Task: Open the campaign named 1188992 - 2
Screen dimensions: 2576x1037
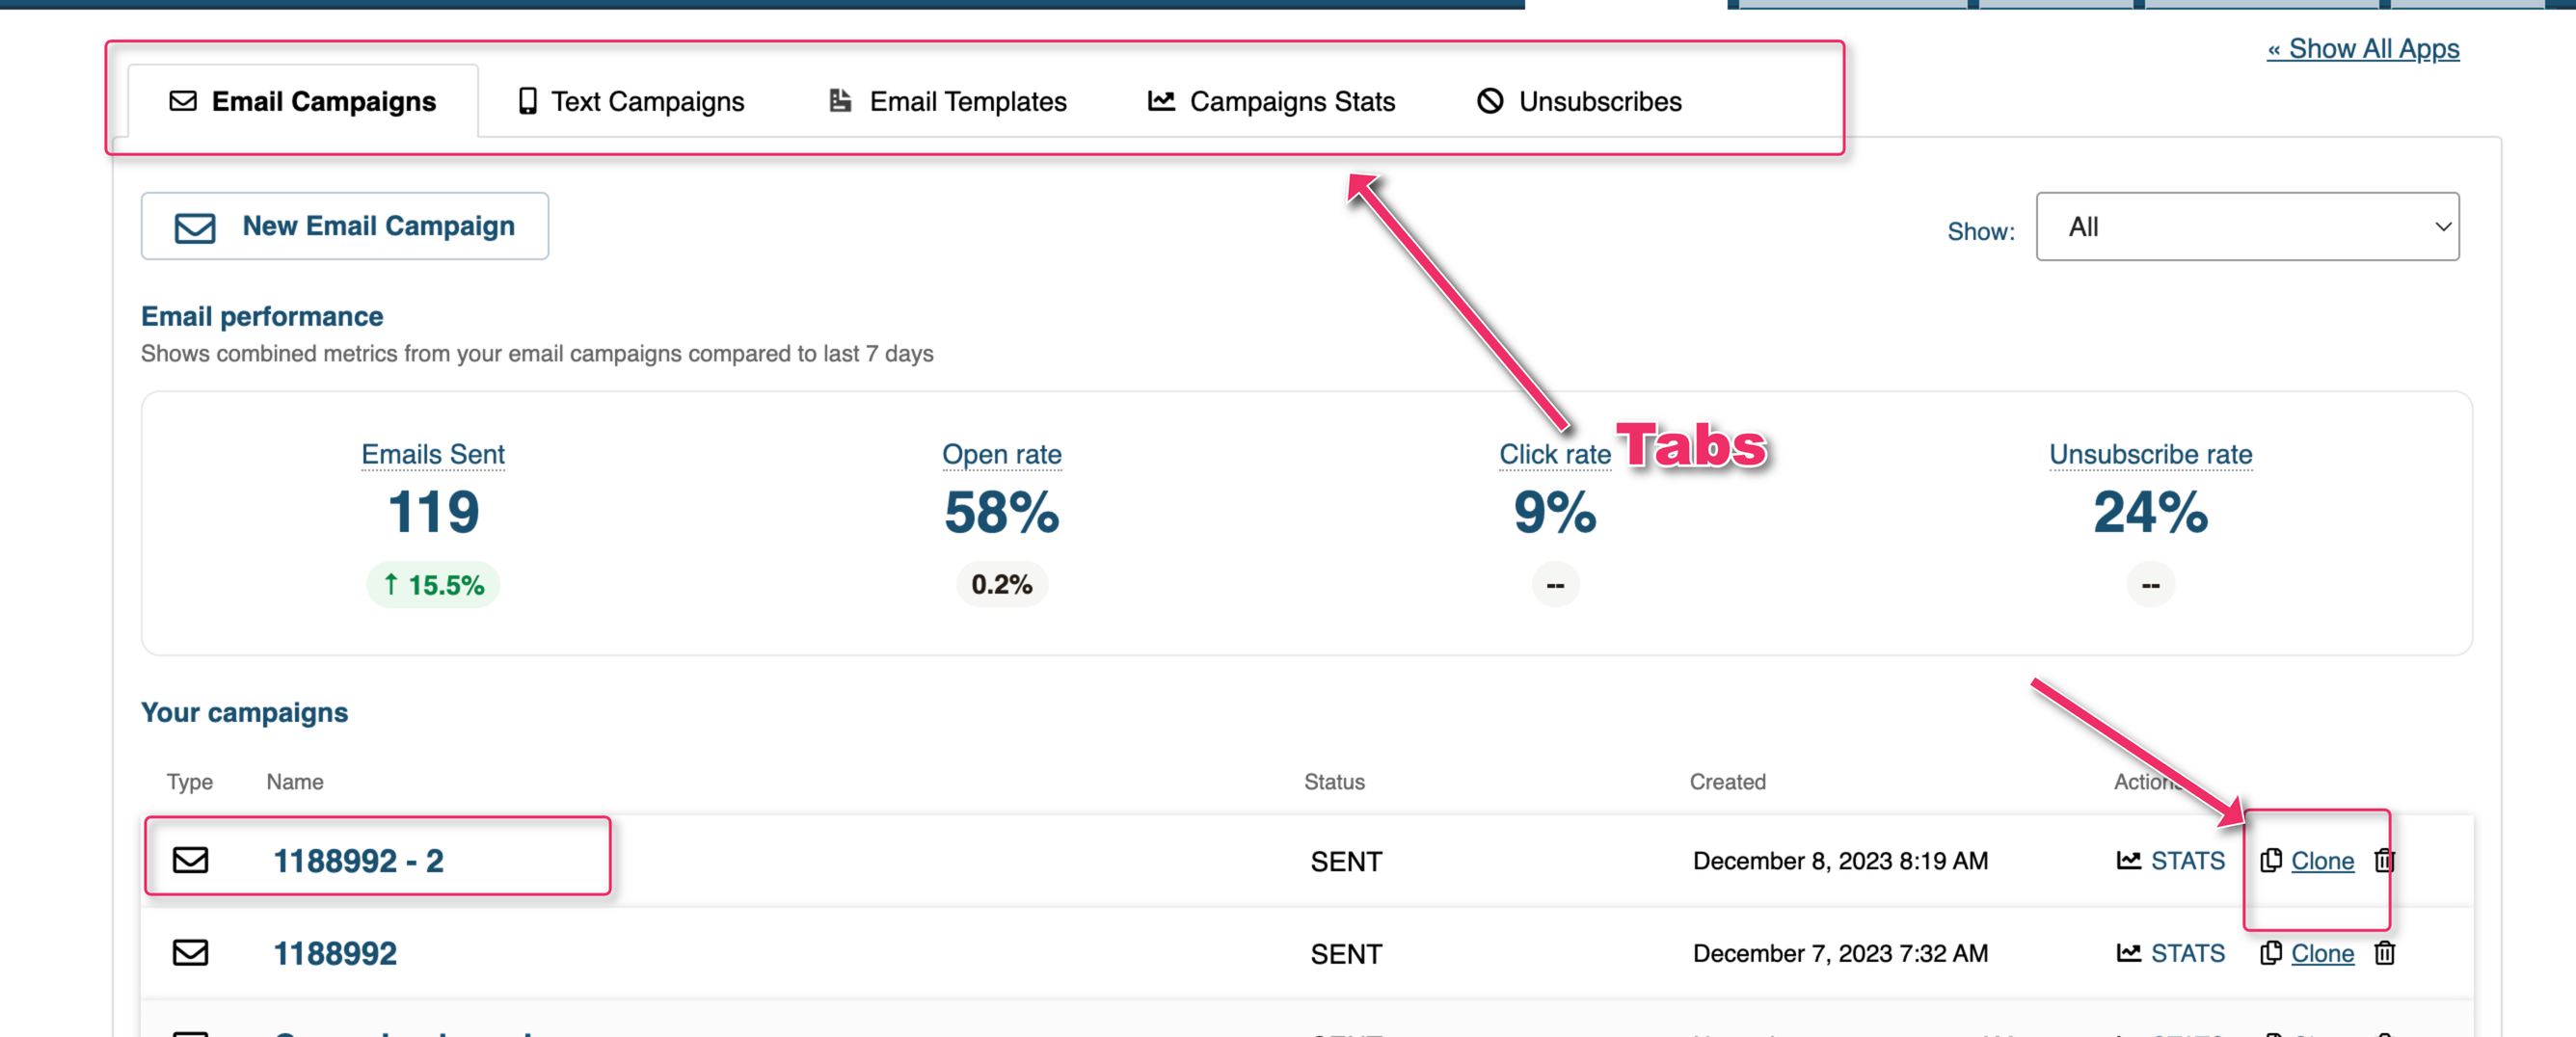Action: click(358, 861)
